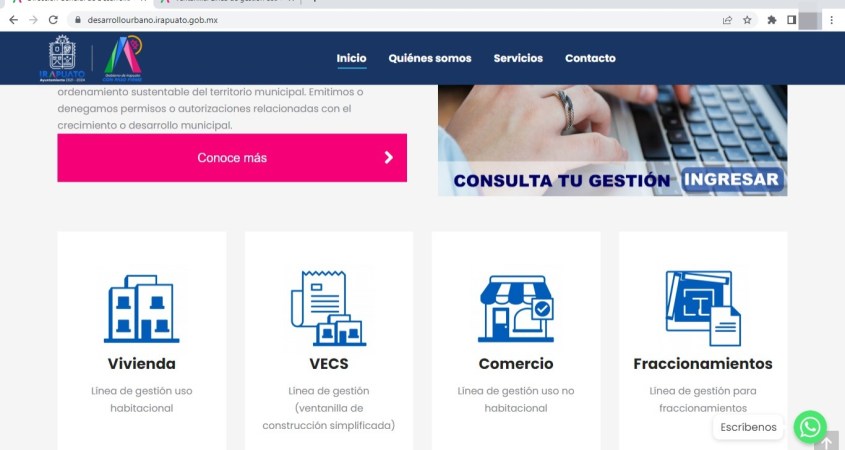The width and height of the screenshot is (845, 450).
Task: Go to Quiénes somos in navigation
Action: [x=430, y=58]
